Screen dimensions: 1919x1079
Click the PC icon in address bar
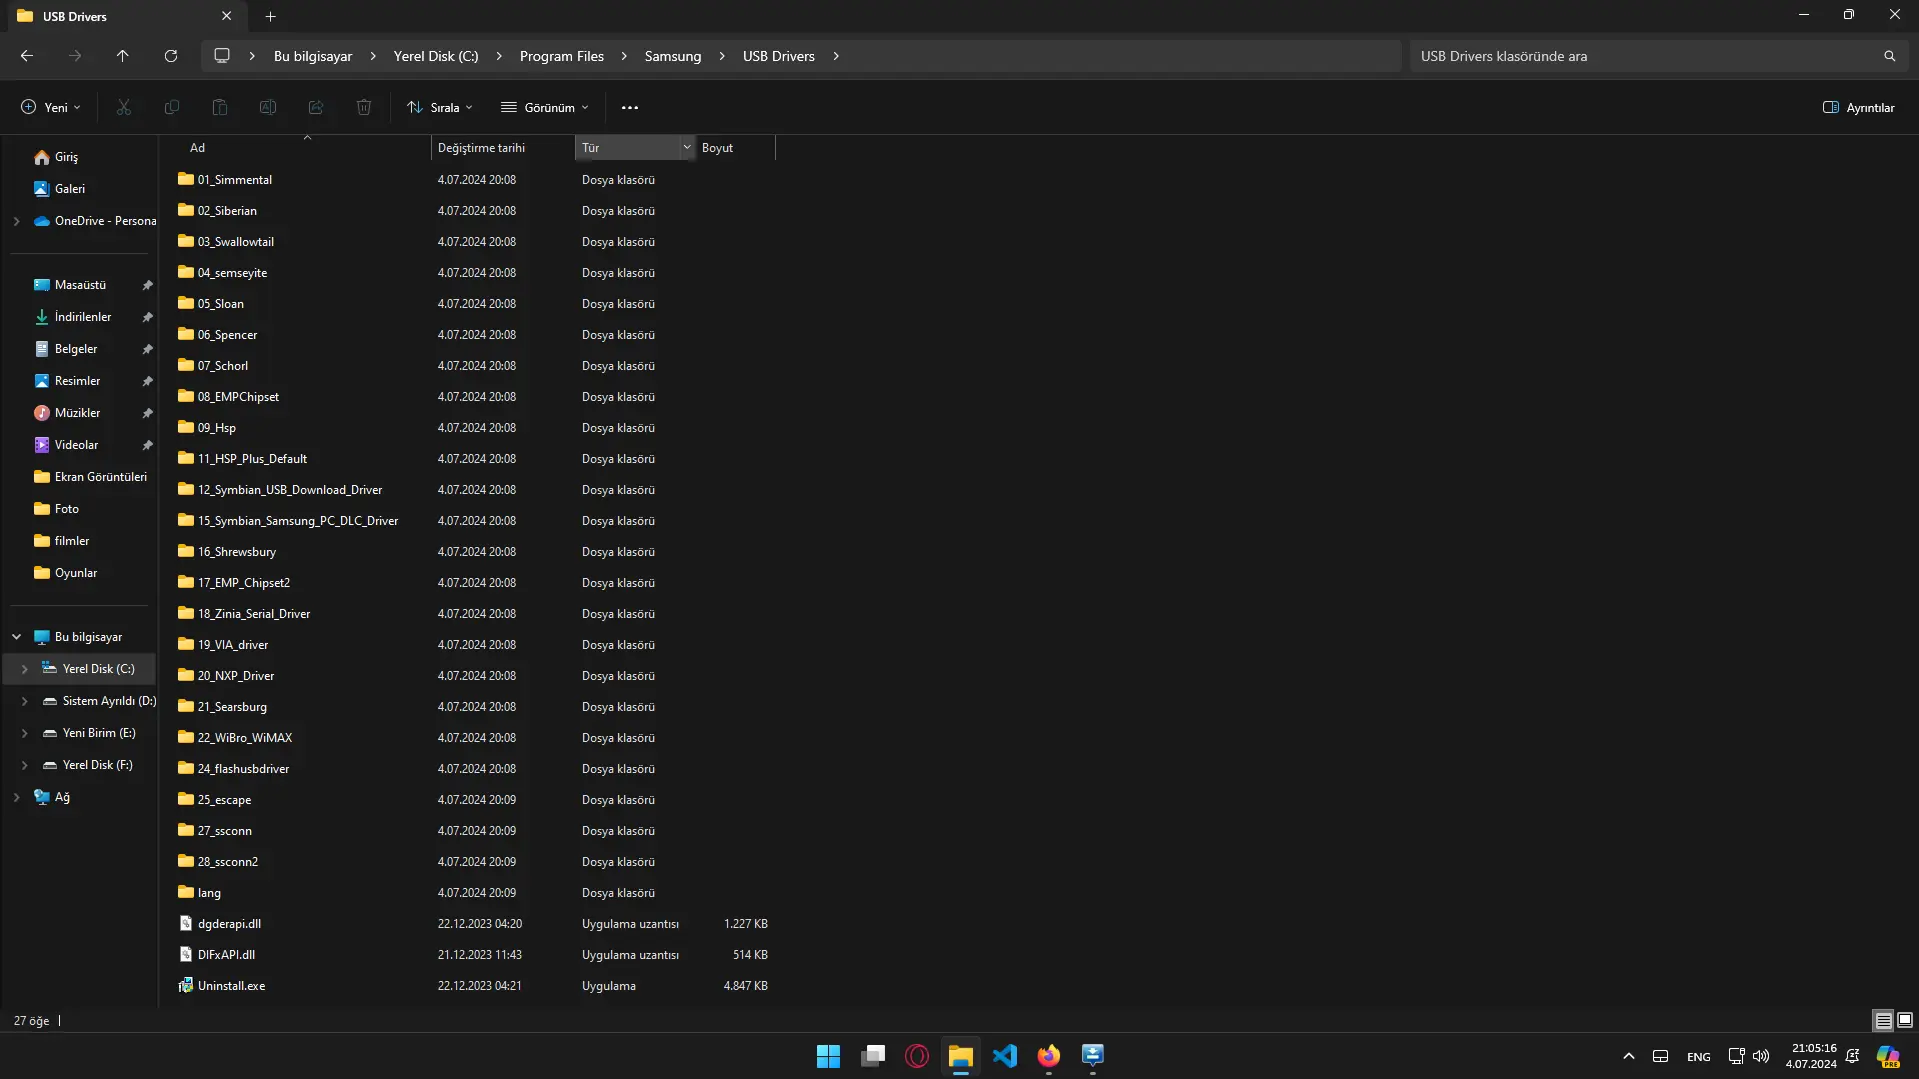tap(222, 56)
